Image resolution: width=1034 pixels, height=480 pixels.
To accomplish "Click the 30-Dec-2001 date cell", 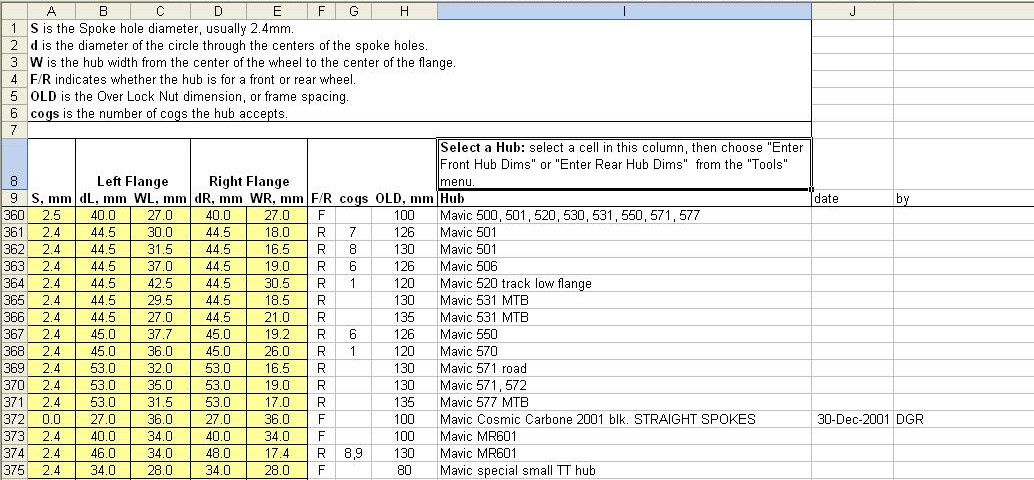I will pyautogui.click(x=852, y=419).
